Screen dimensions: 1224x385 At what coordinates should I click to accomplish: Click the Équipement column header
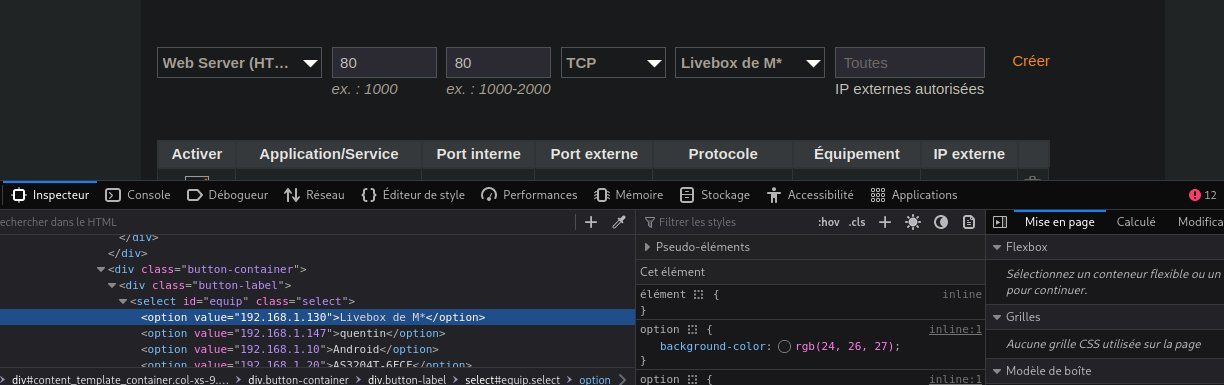(x=856, y=154)
